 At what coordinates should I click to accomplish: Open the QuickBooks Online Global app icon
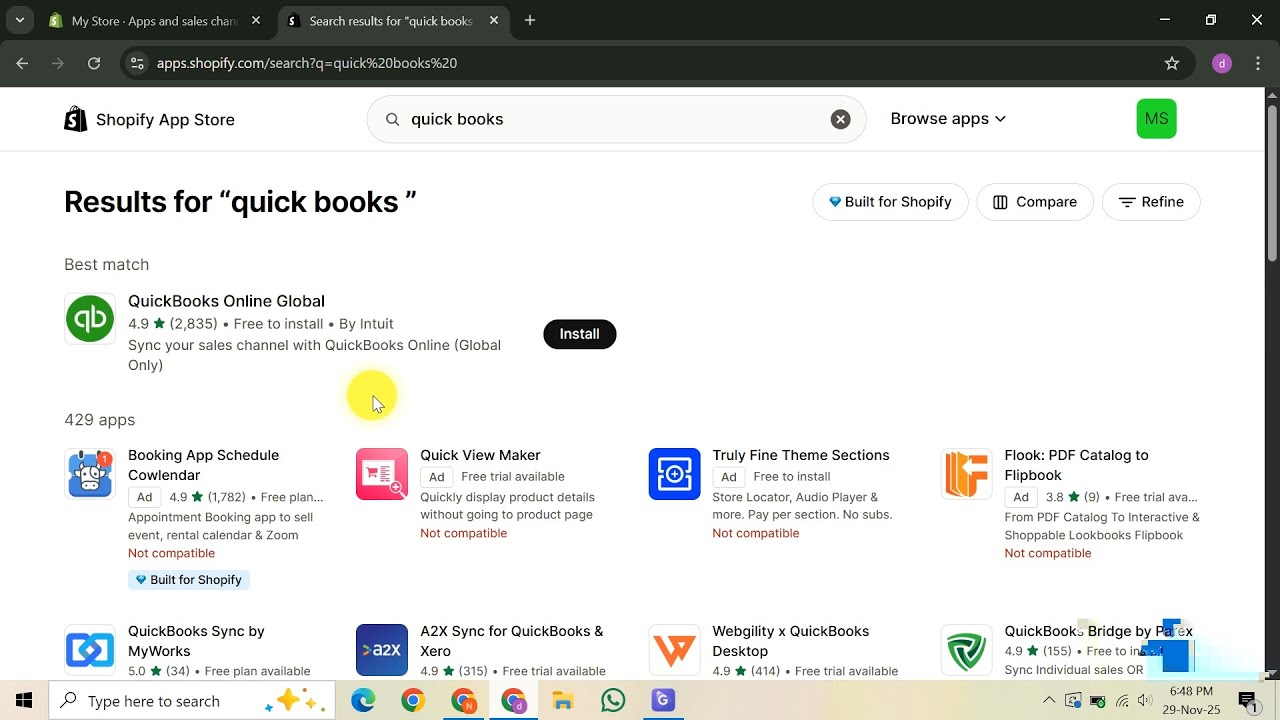click(x=90, y=319)
